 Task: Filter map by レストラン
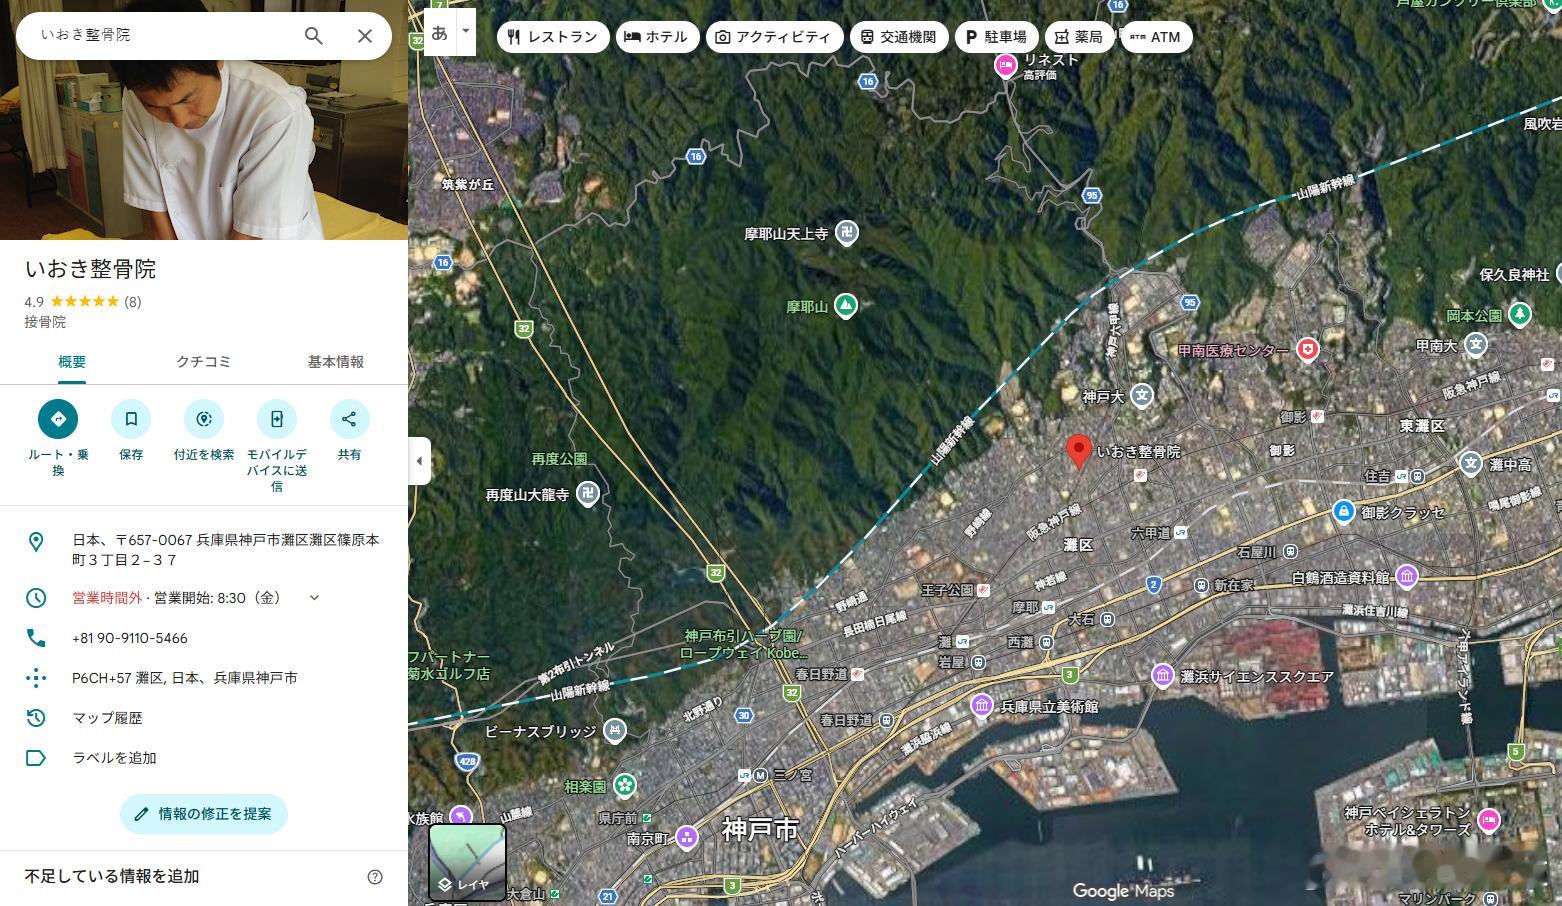tap(552, 37)
